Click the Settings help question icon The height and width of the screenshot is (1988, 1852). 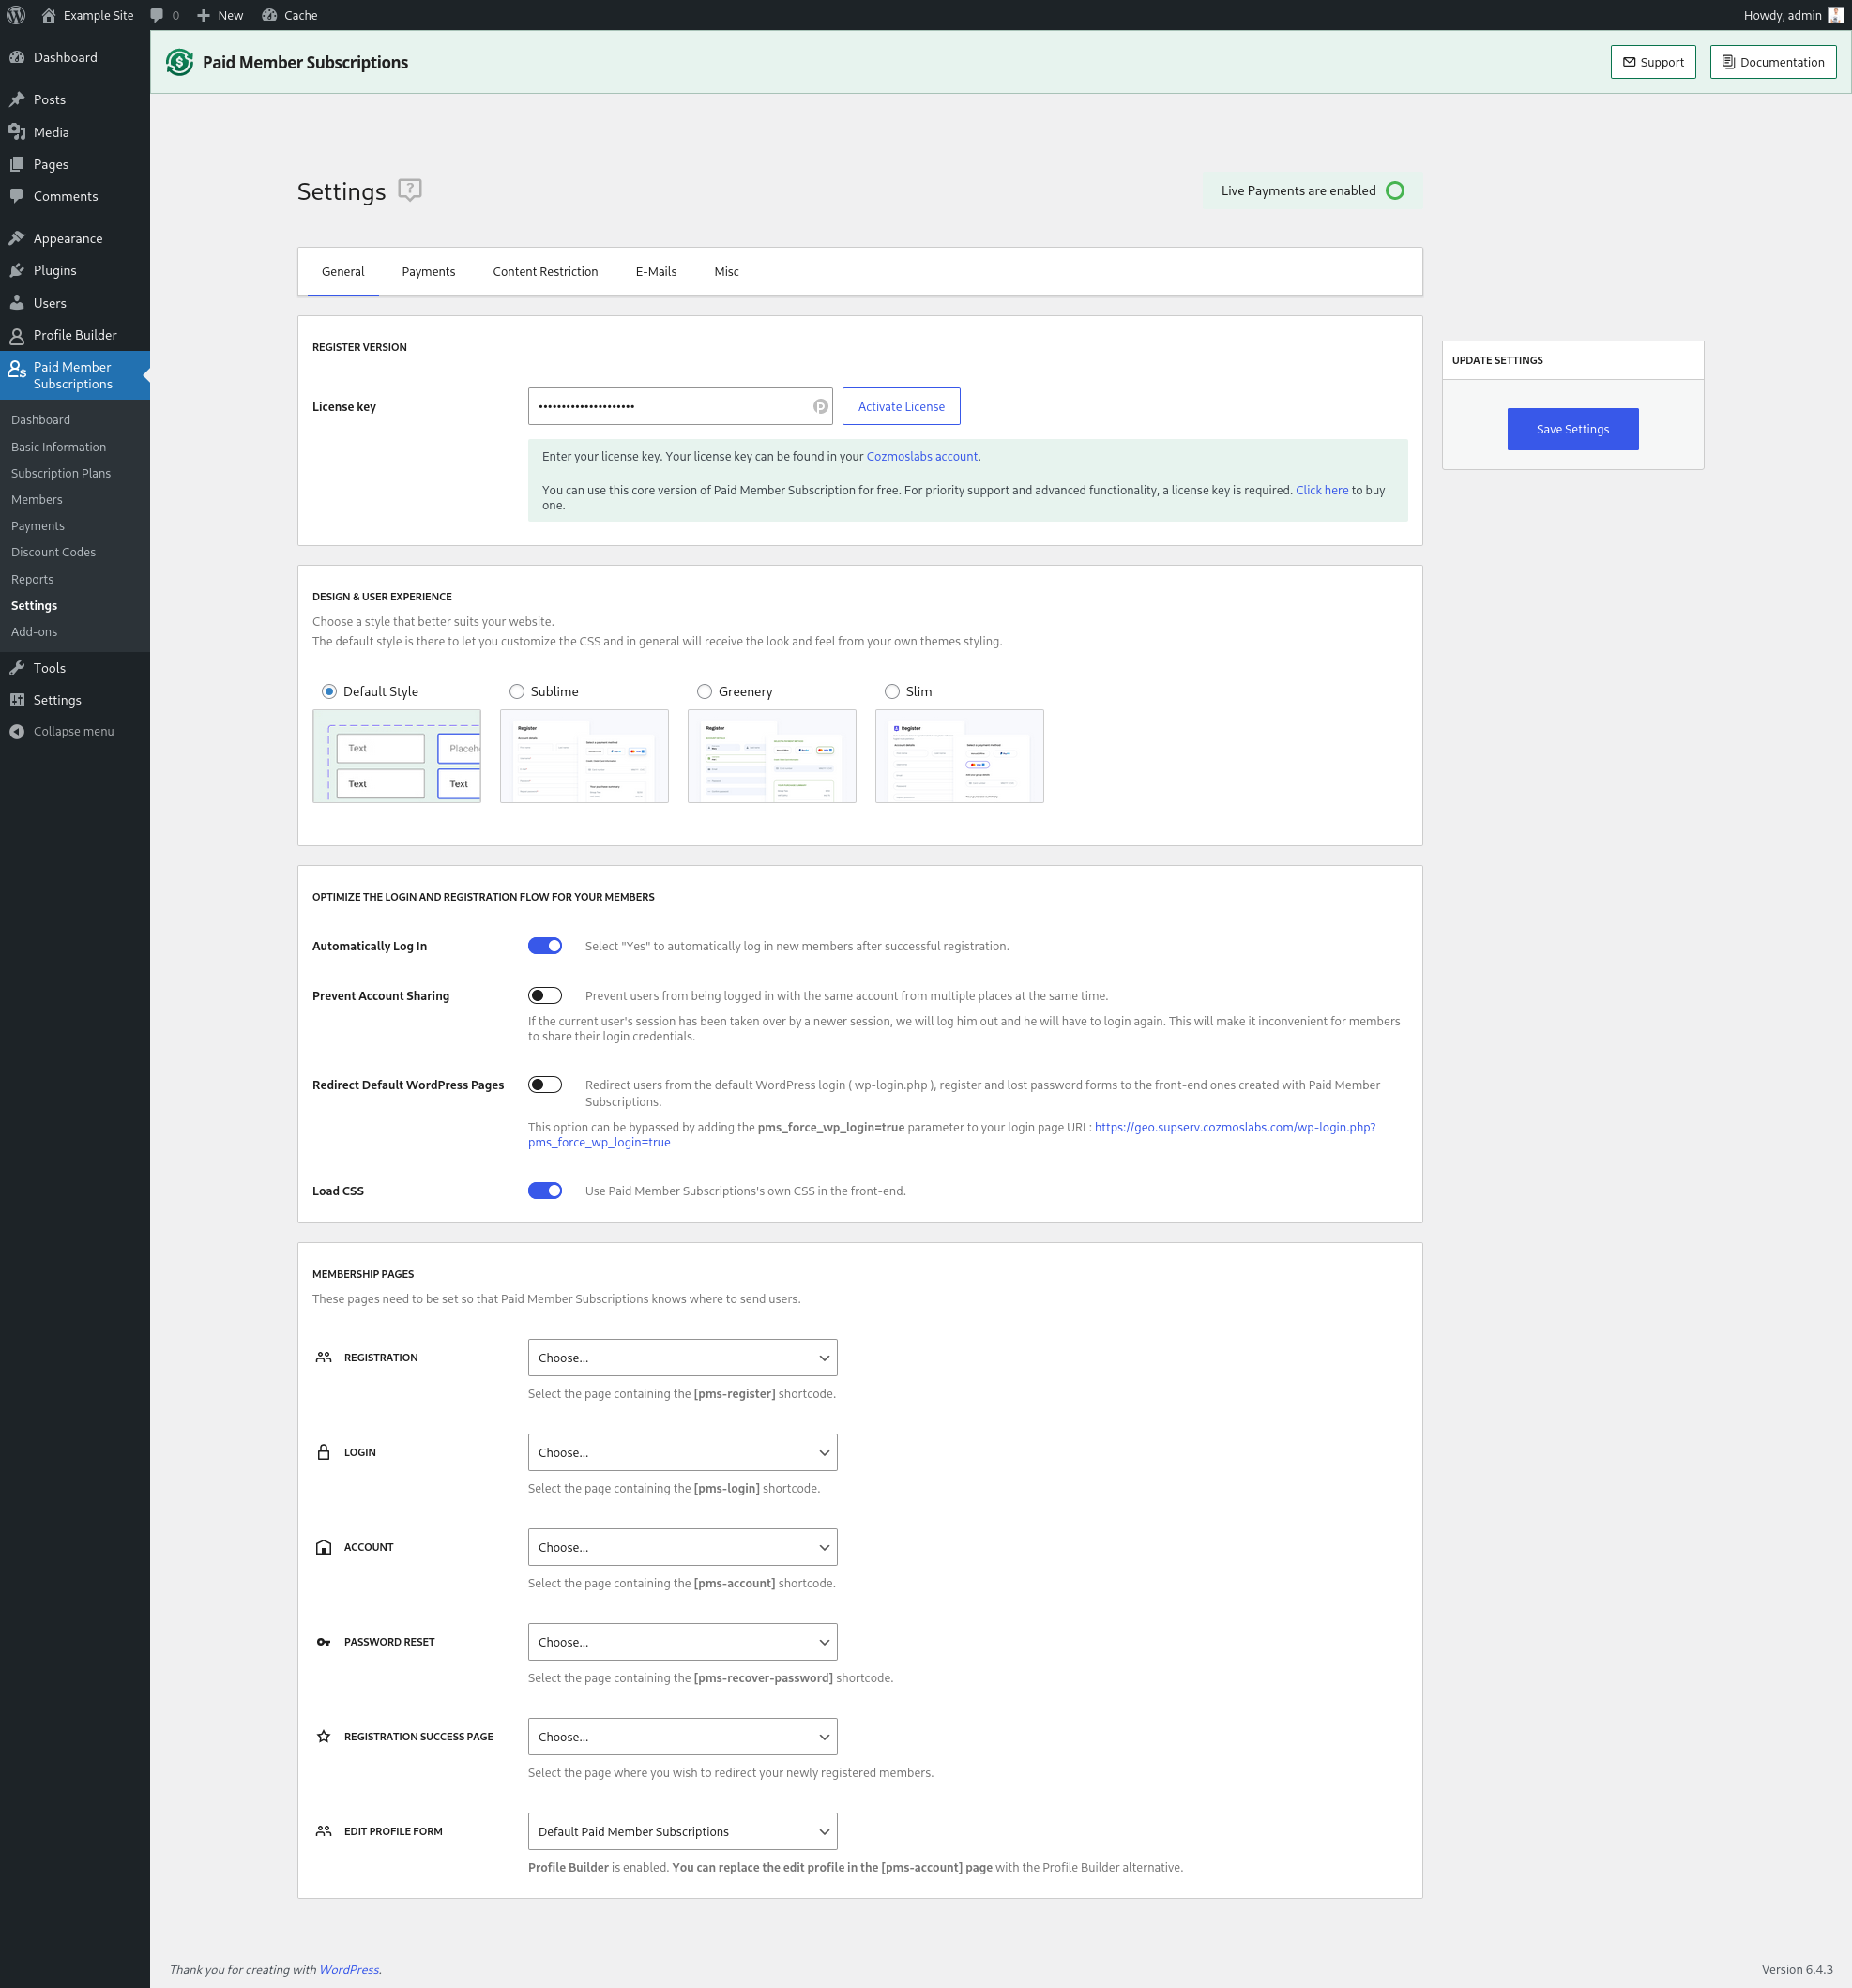(x=410, y=190)
